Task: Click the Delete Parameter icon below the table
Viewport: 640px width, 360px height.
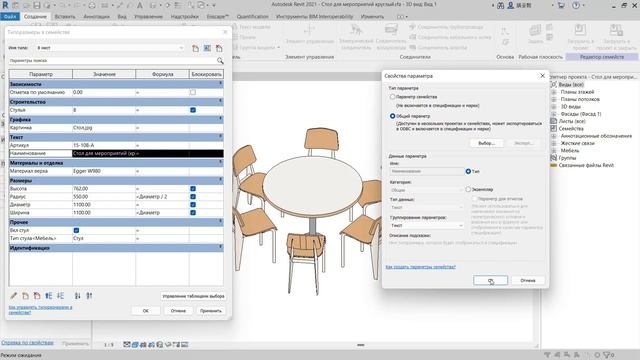Action: coord(37,296)
